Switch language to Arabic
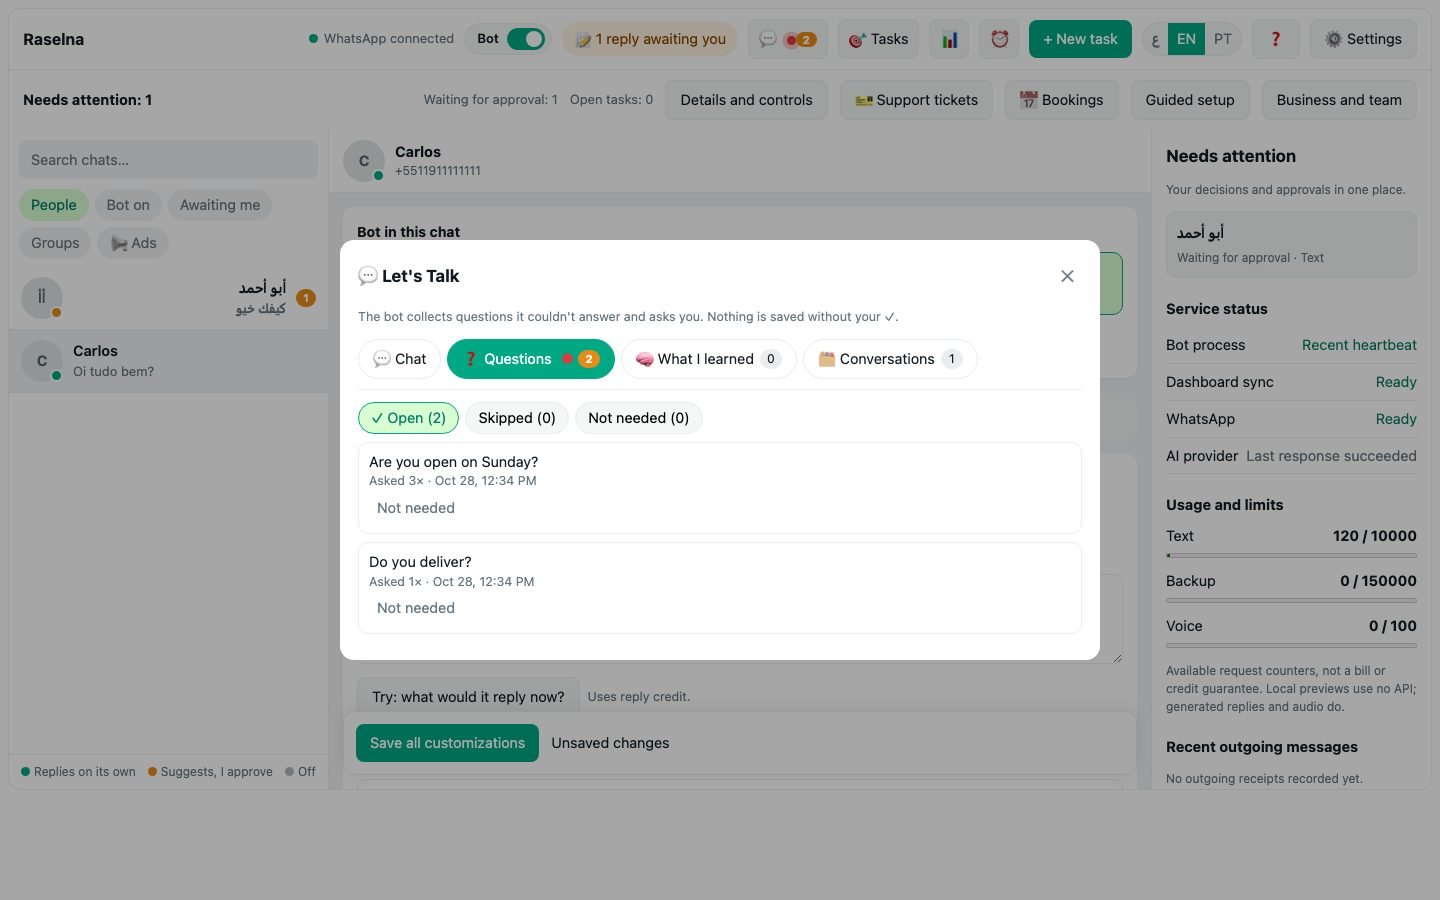This screenshot has height=900, width=1440. [x=1156, y=39]
